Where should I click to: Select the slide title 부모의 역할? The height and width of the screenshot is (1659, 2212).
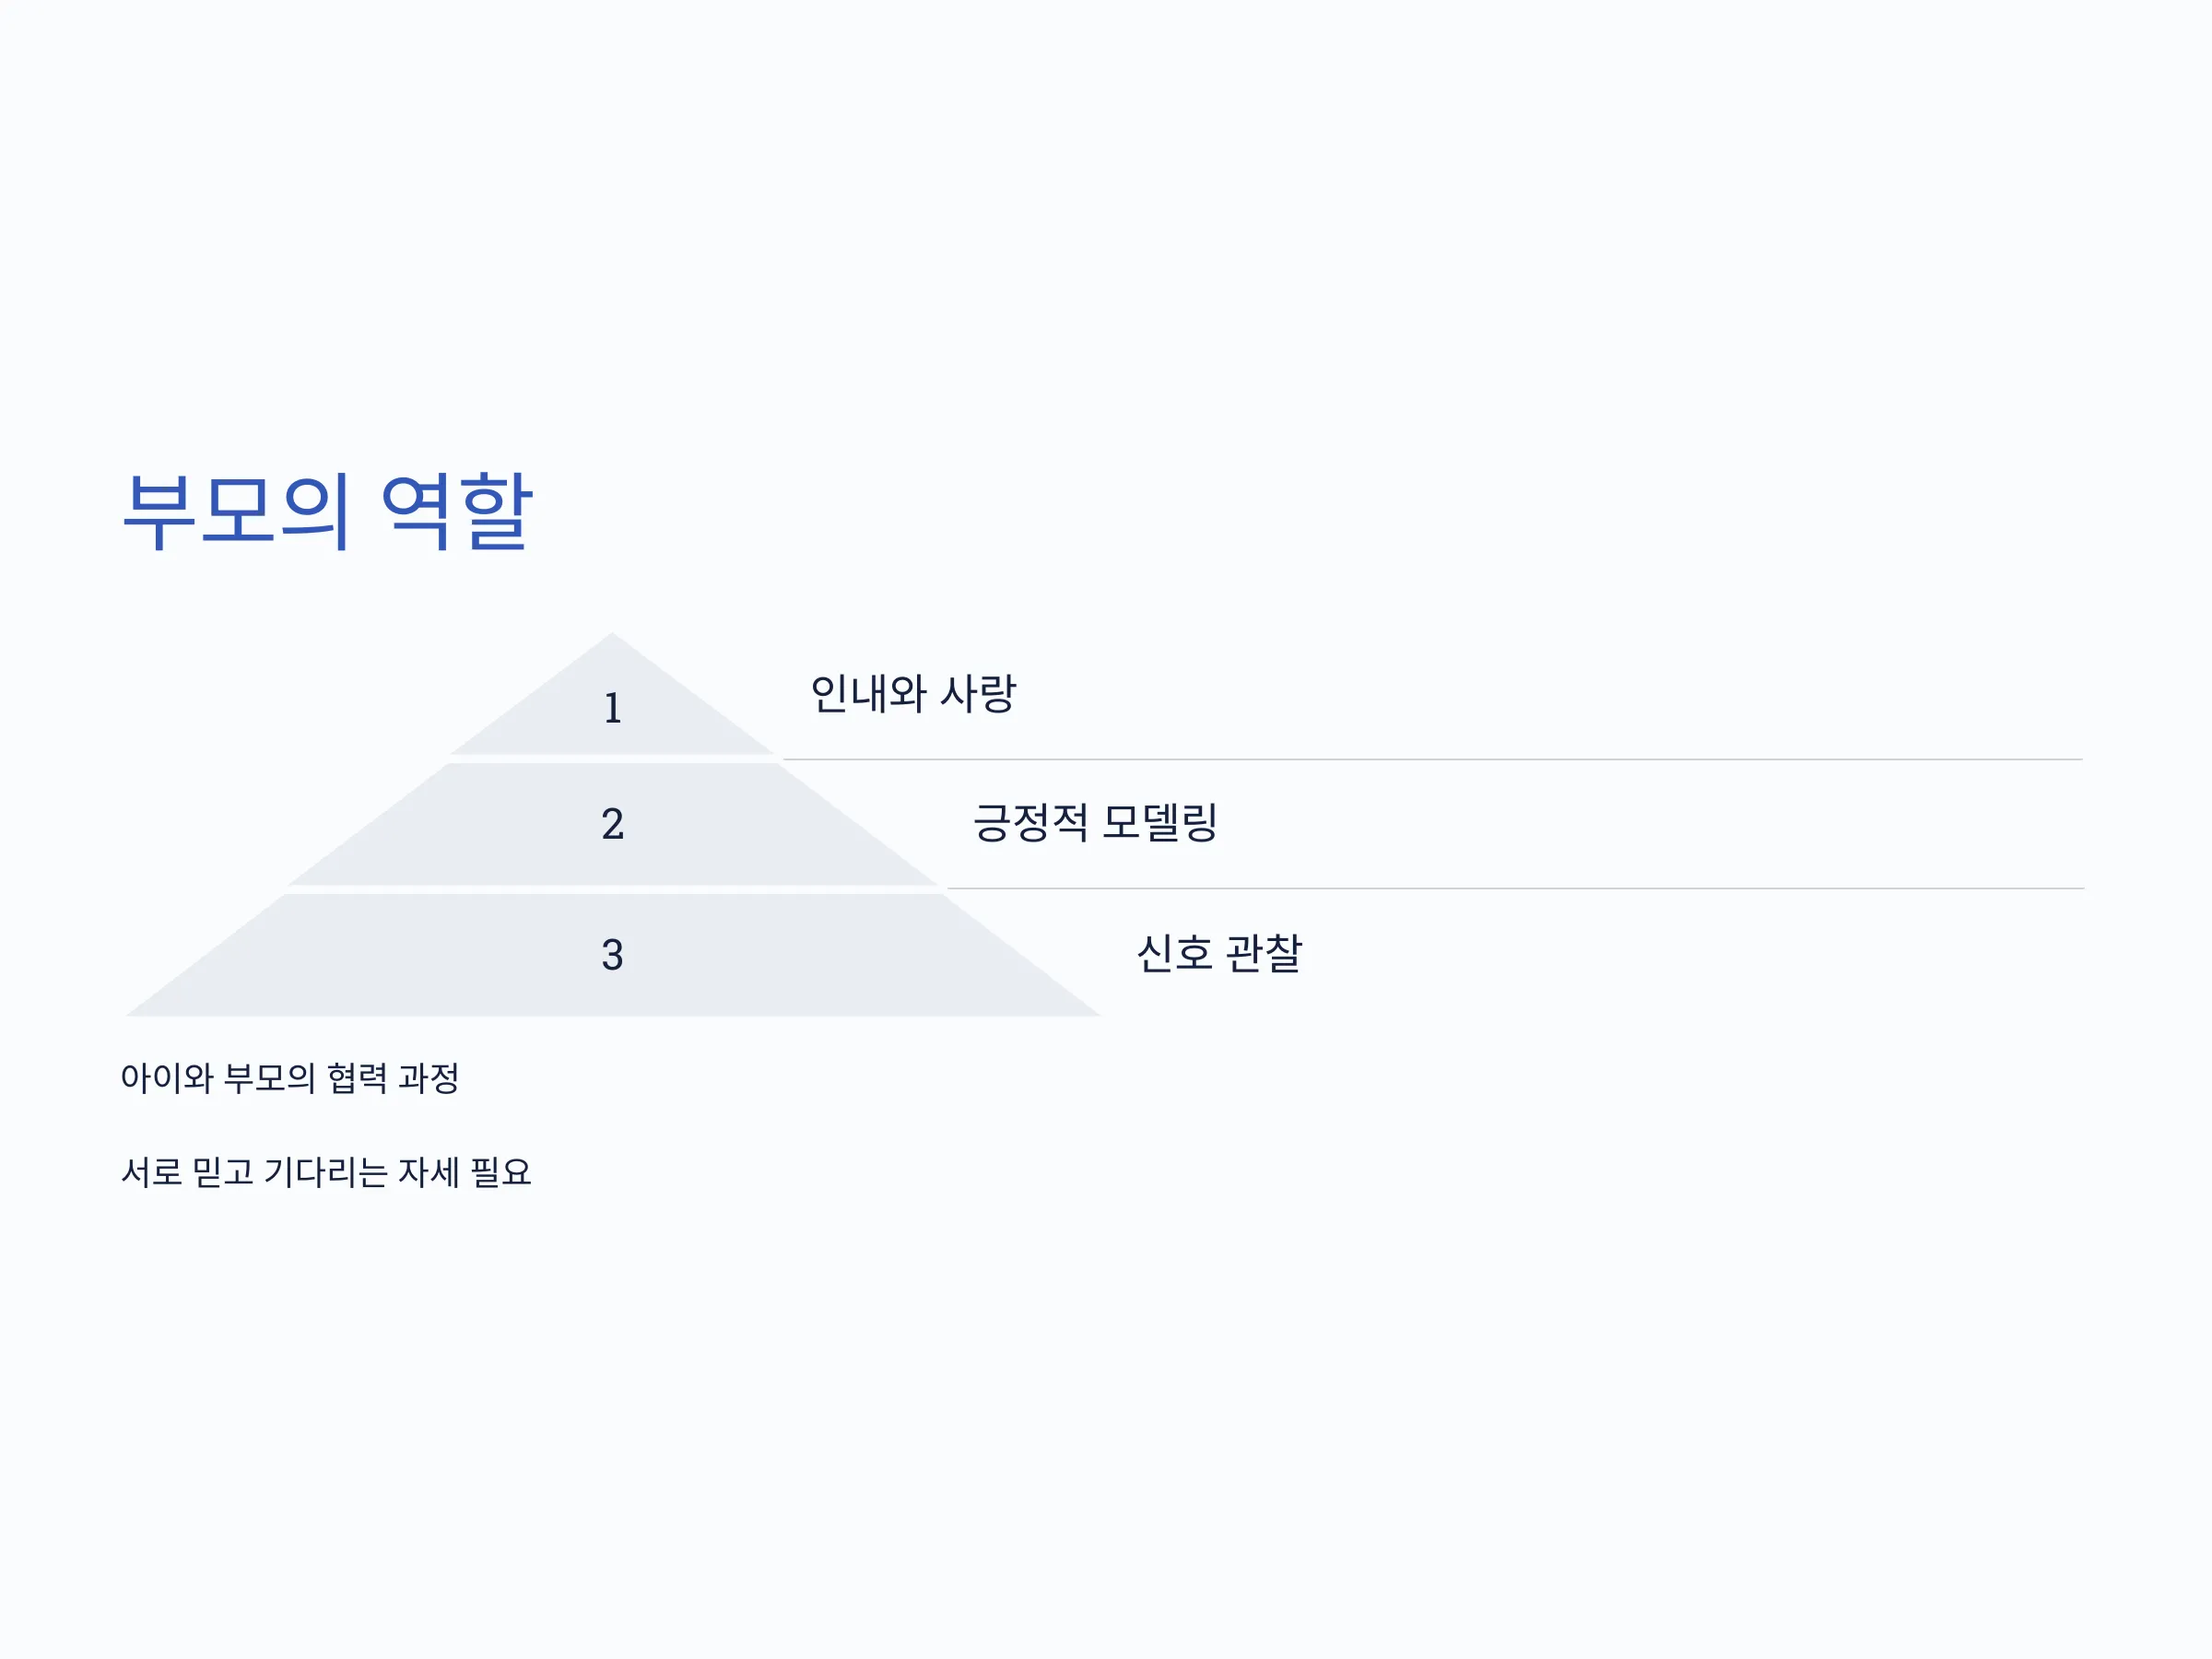click(327, 511)
